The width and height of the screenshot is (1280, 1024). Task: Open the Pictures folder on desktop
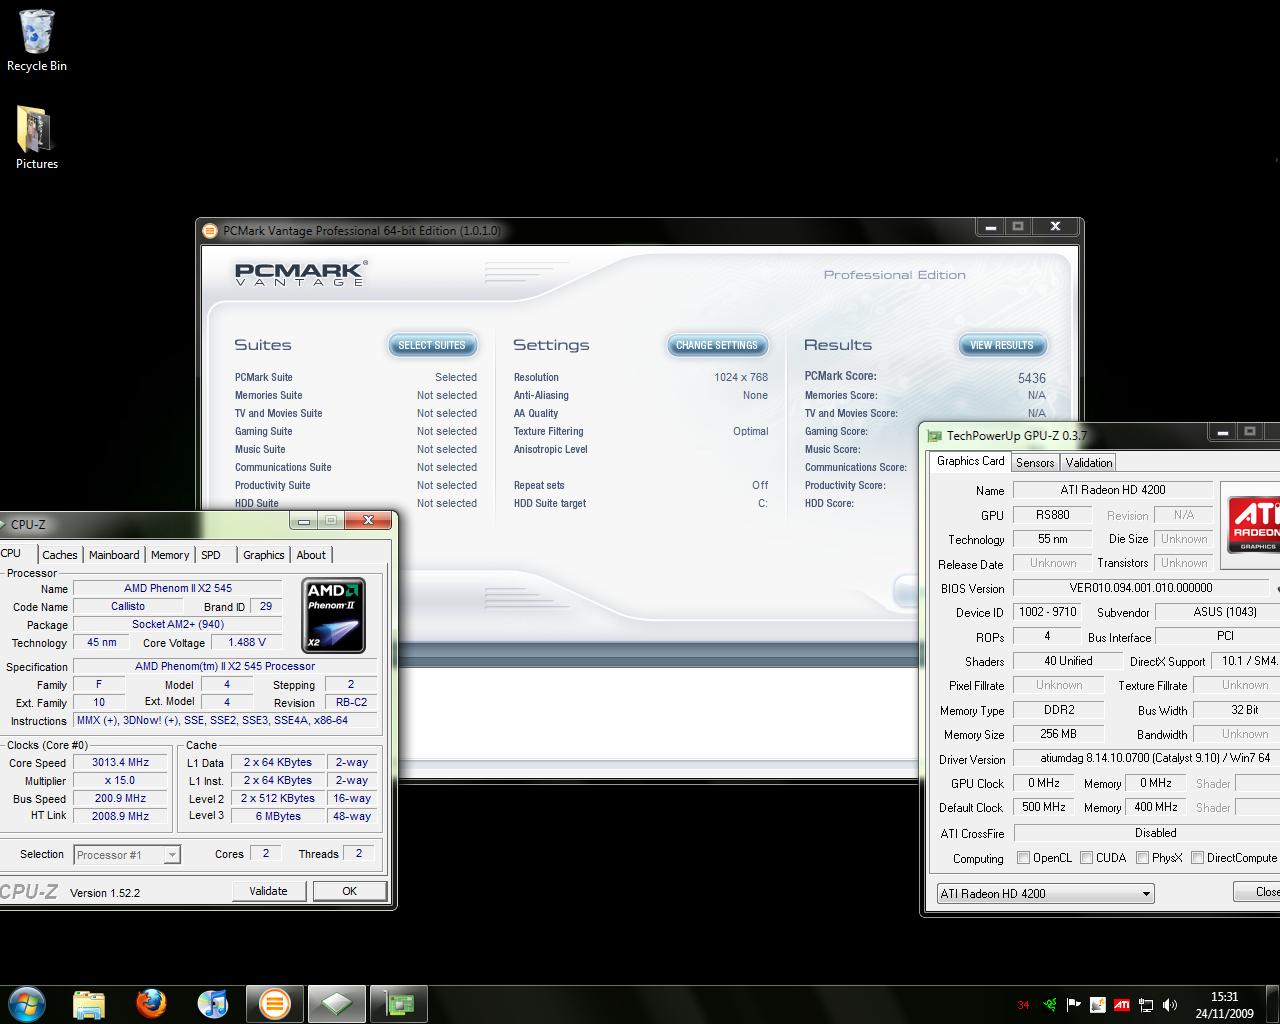click(37, 138)
